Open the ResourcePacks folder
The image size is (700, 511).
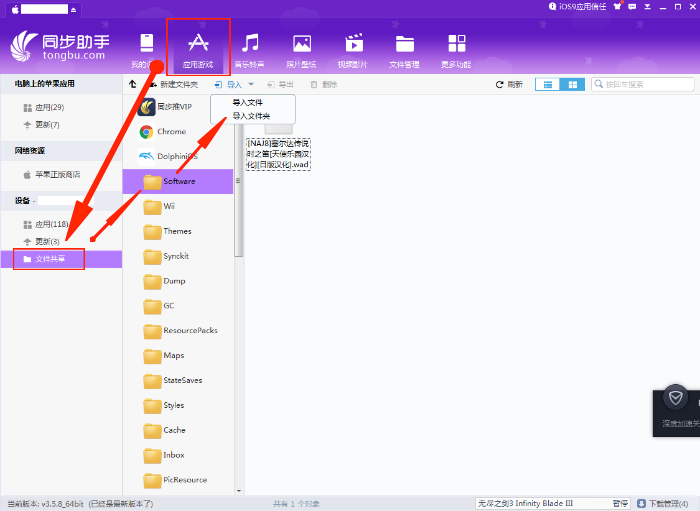point(178,331)
